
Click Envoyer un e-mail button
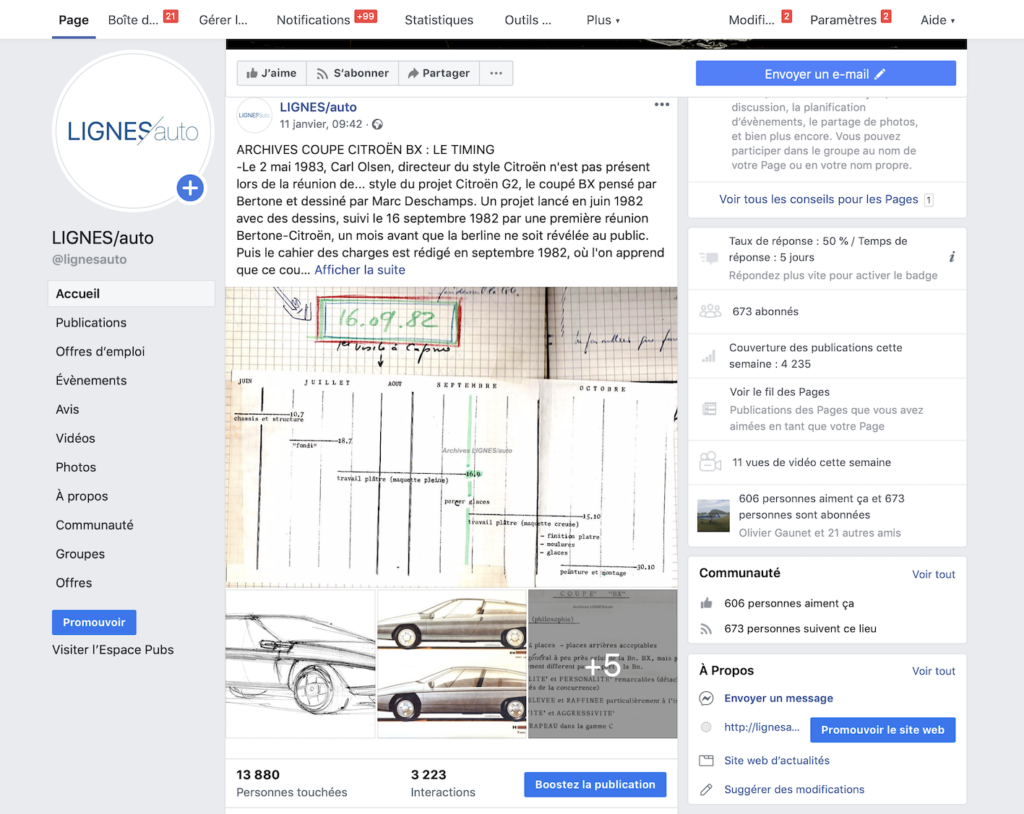tap(825, 74)
